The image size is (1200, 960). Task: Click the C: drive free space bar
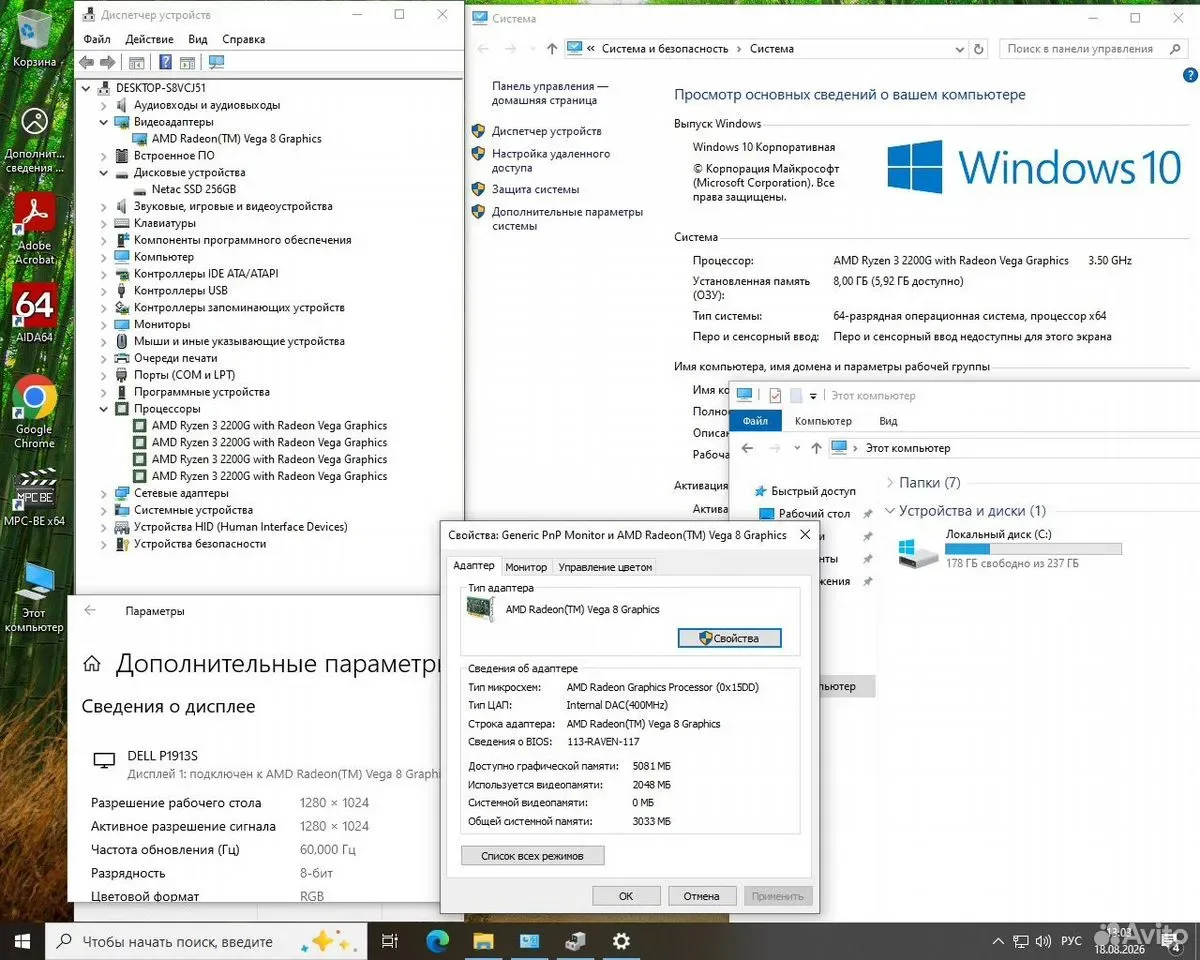tap(1033, 549)
